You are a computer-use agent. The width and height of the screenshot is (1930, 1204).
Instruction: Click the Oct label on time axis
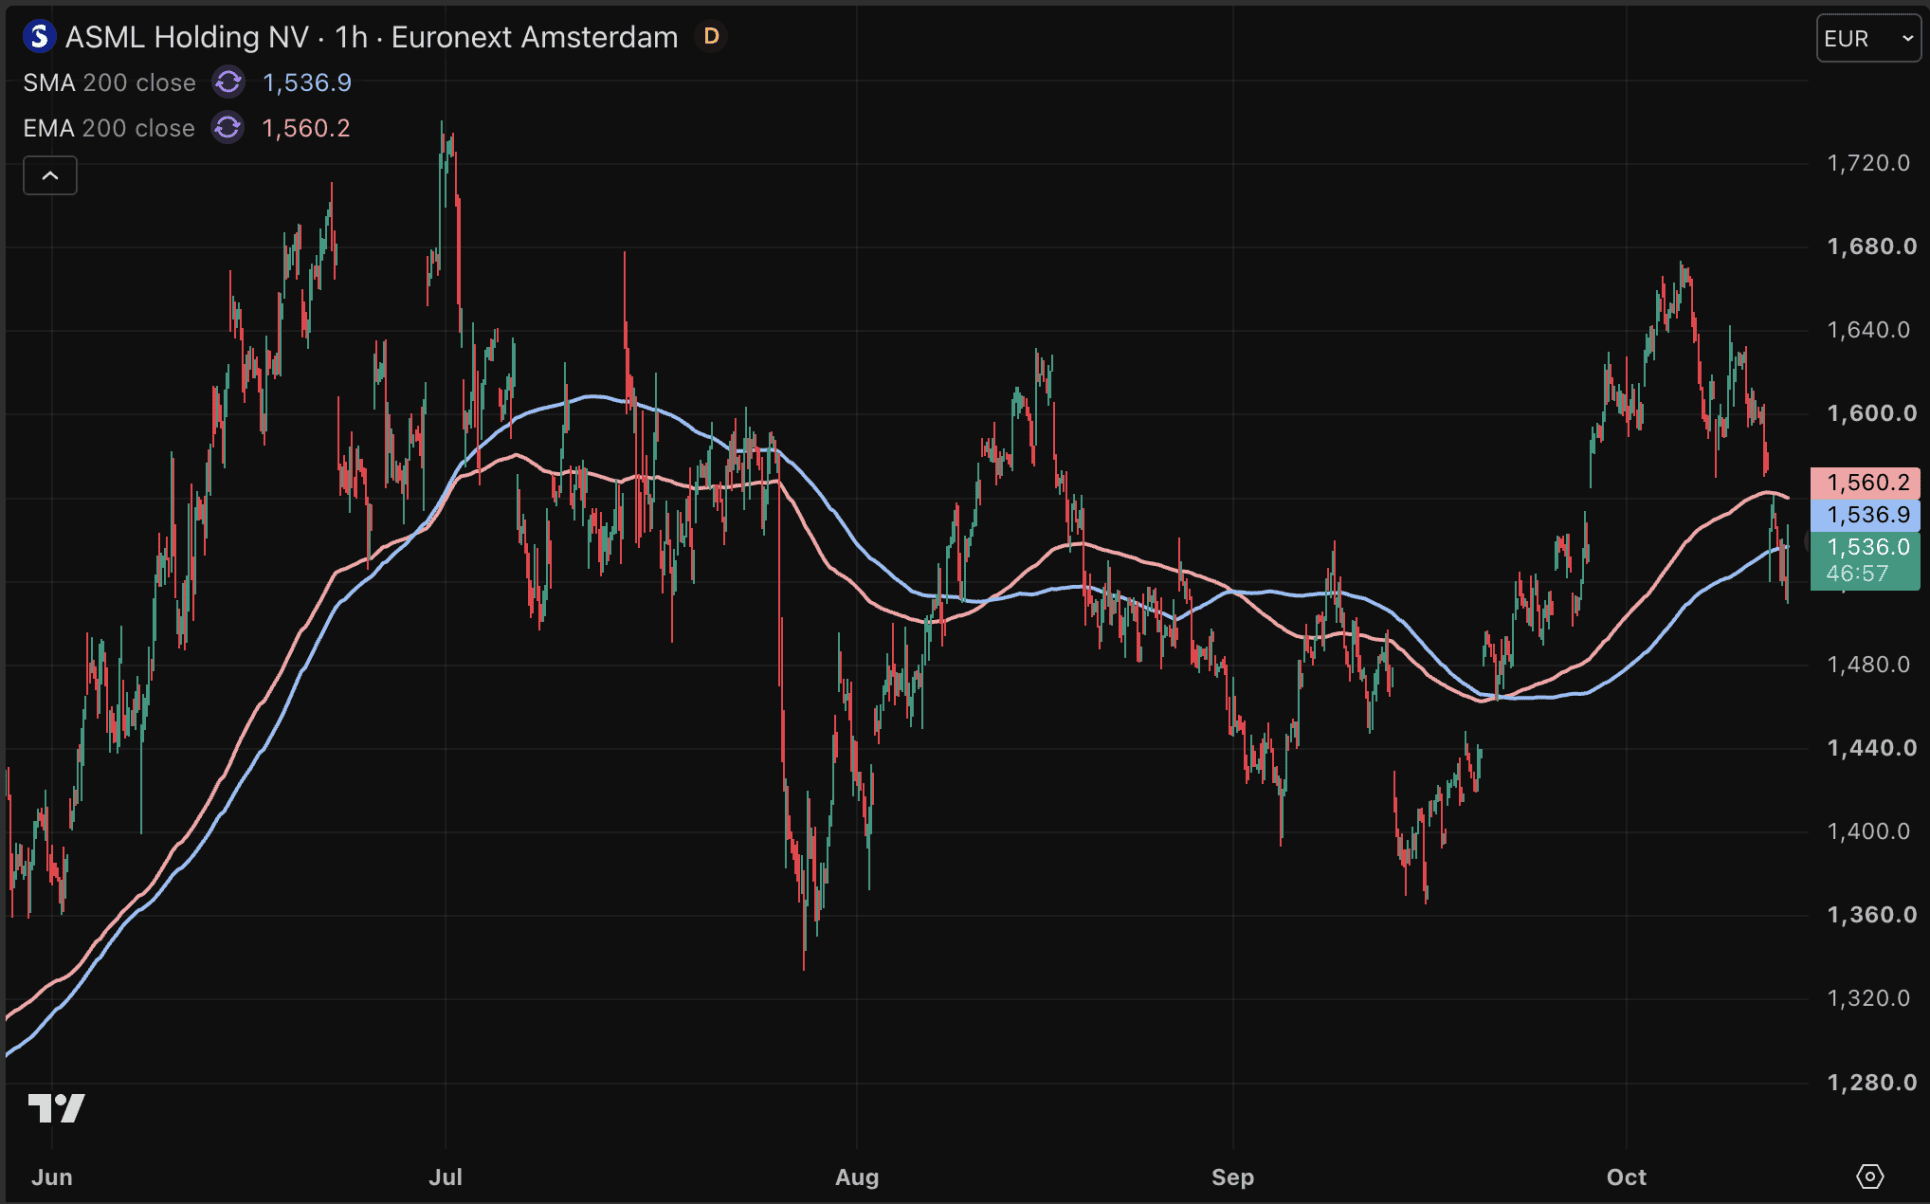(1626, 1177)
